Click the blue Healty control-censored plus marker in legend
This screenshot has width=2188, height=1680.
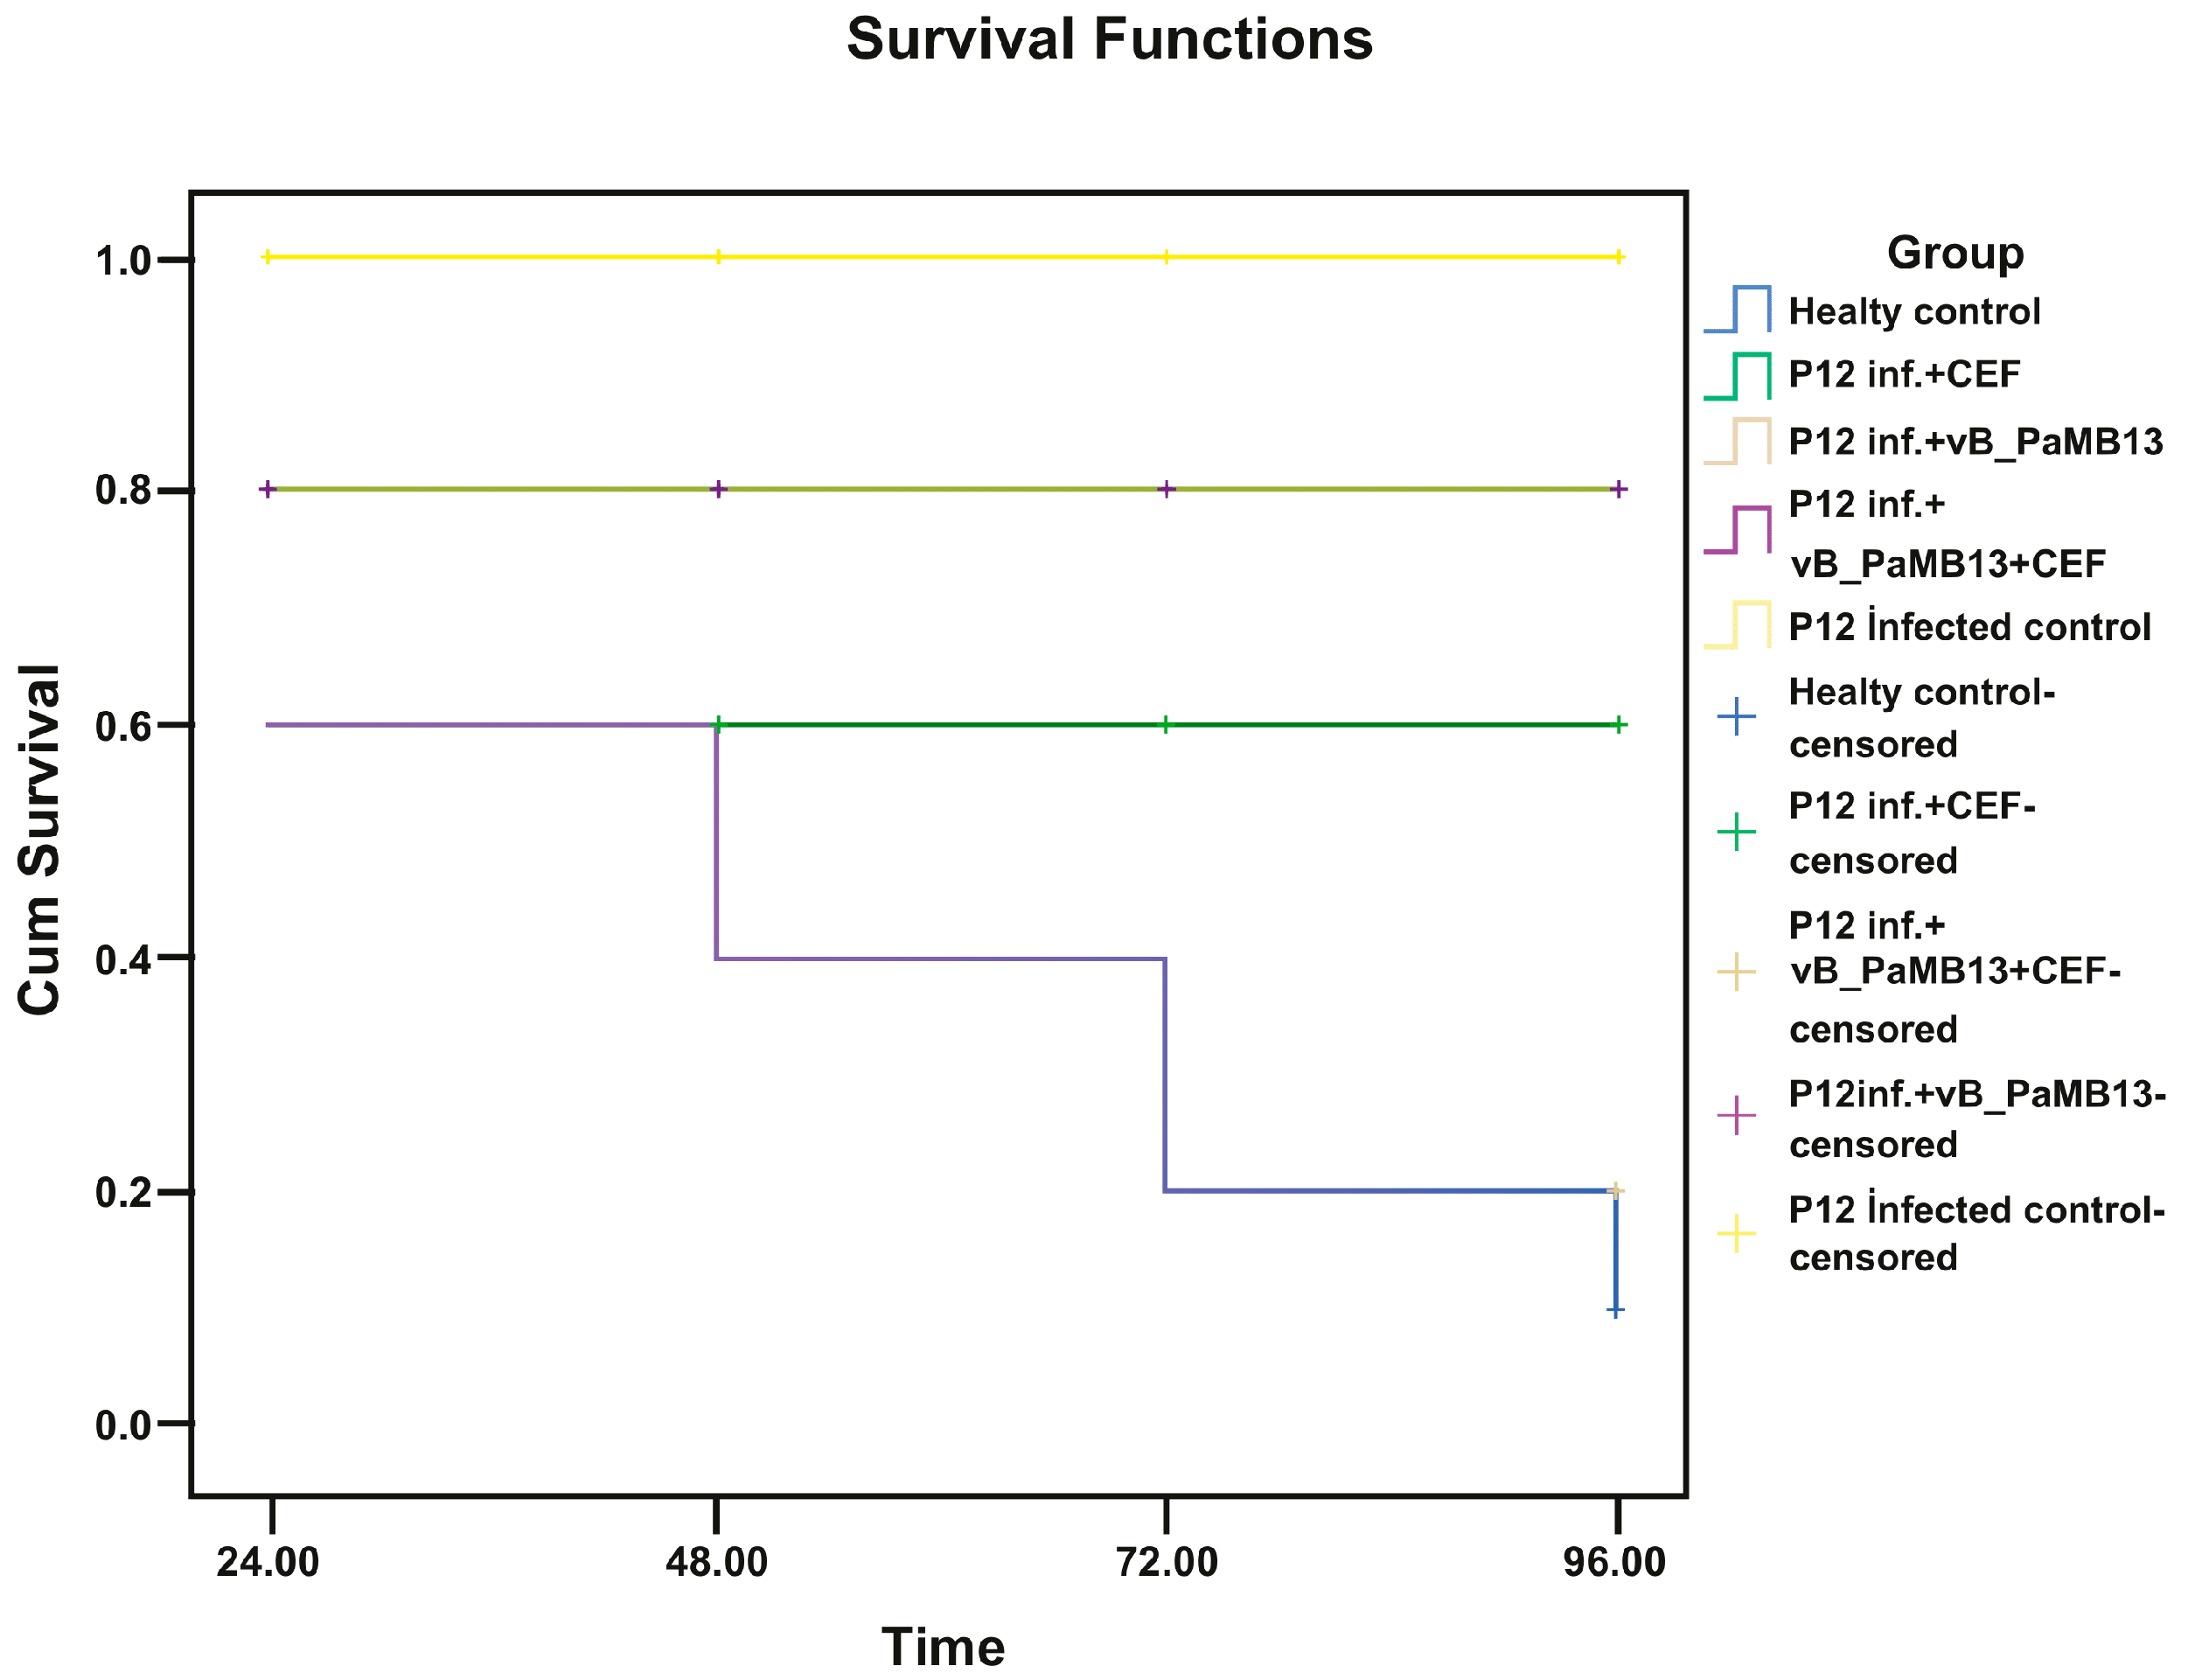[1737, 717]
